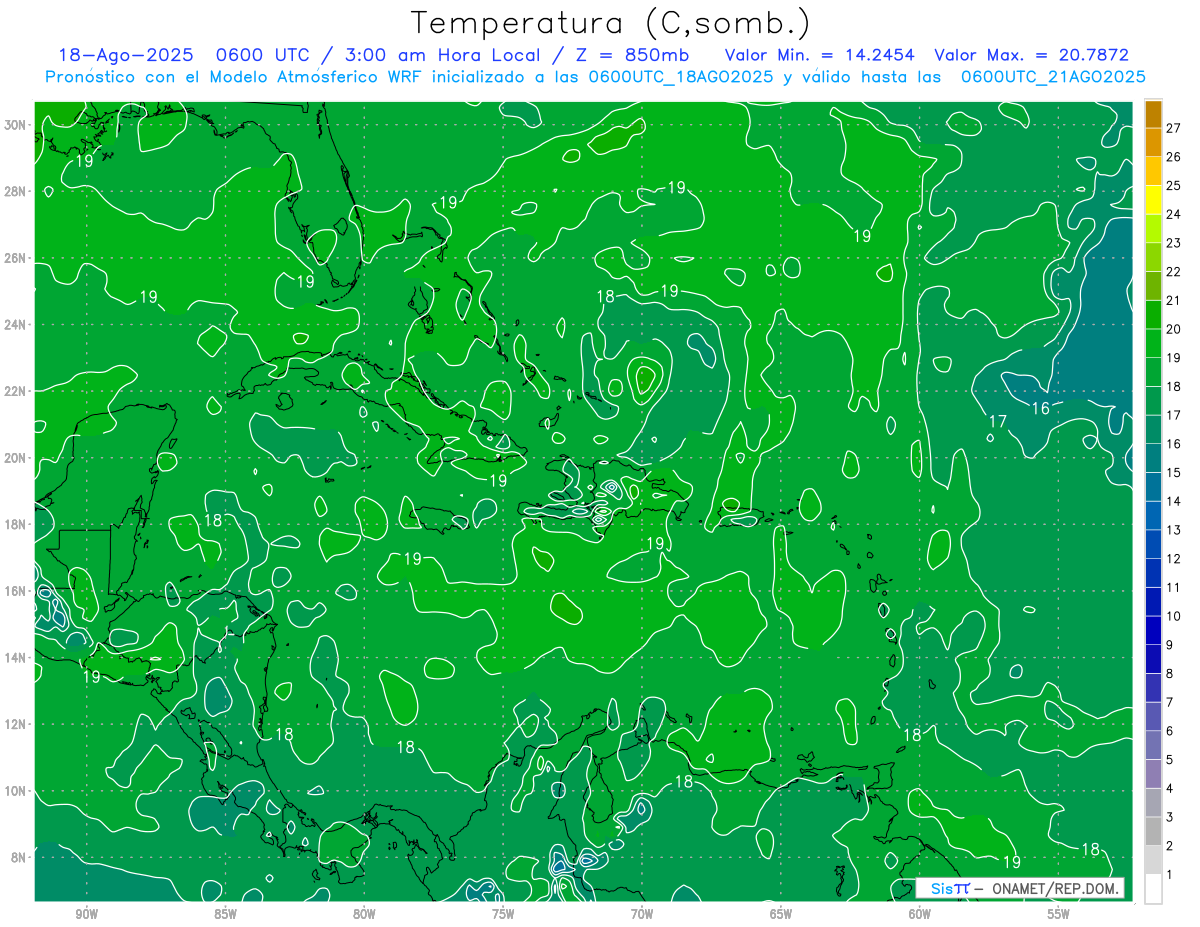This screenshot has height=927, width=1200.
Task: Pick the white bottom swatch of the color scale
Action: pyautogui.click(x=1153, y=889)
